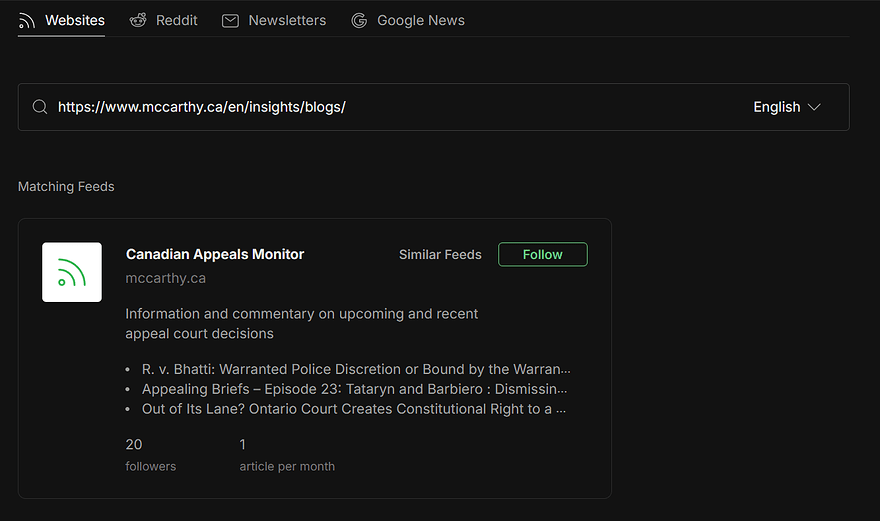Open the Canadian Appeals Monitor title
Image resolution: width=880 pixels, height=521 pixels.
[215, 254]
